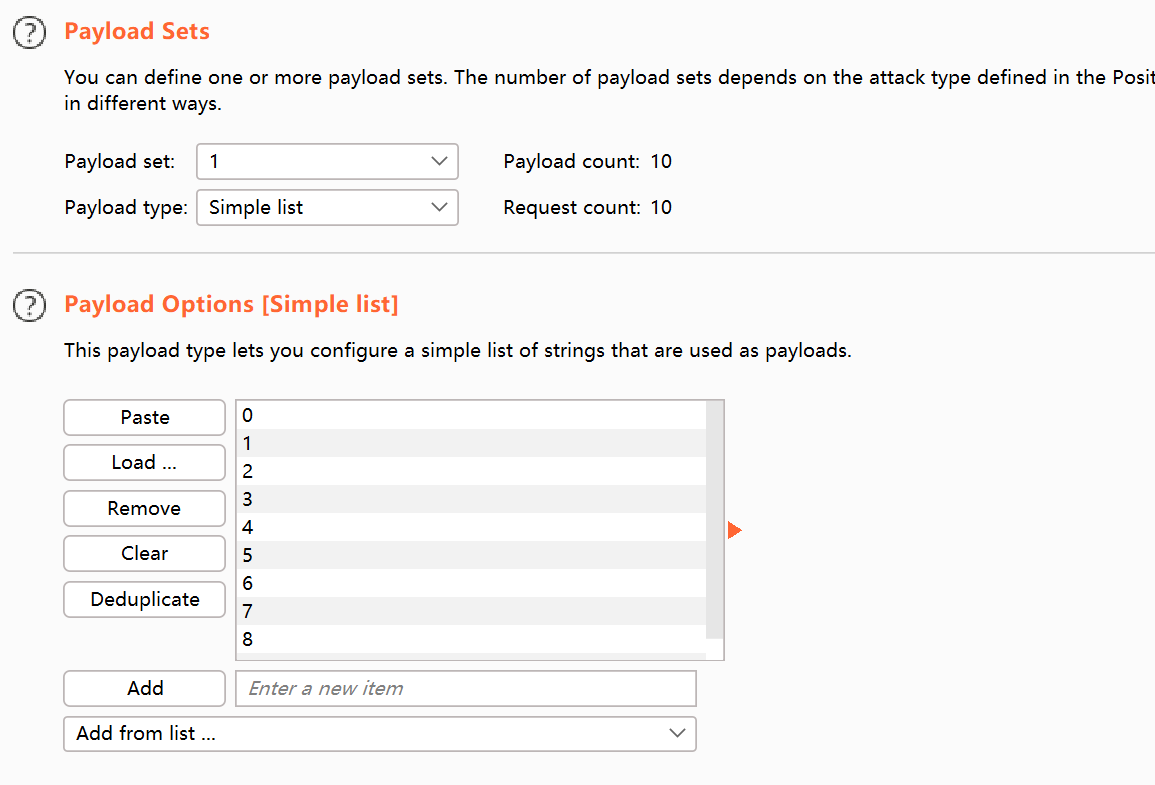Click the payload list vertical scrollbar
Viewport: 1155px width, 785px height.
pyautogui.click(x=714, y=520)
